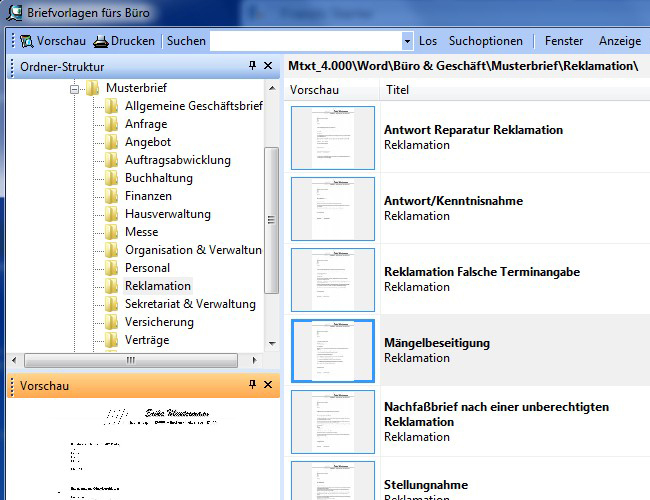Close the Ordner-Struktur panel
This screenshot has width=650, height=500.
click(x=268, y=66)
